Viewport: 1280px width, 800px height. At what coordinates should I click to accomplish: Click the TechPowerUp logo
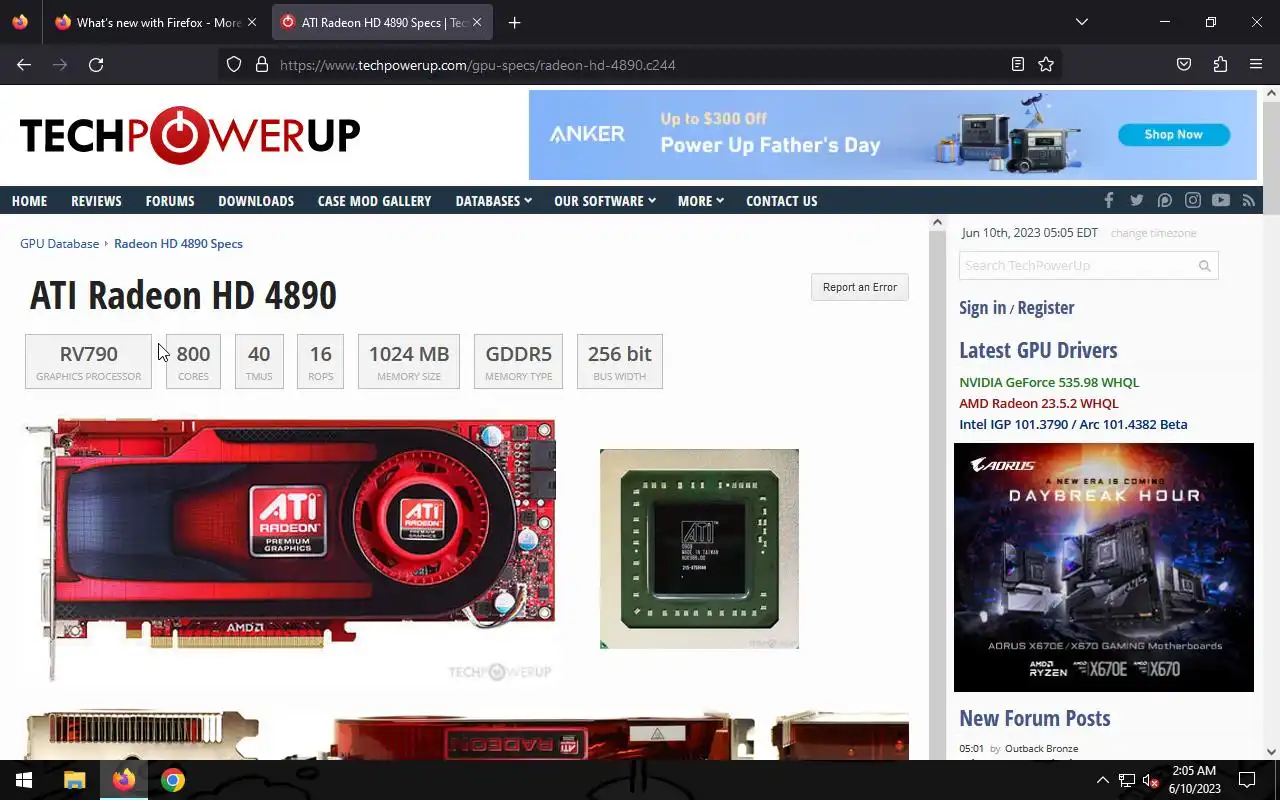coord(190,135)
